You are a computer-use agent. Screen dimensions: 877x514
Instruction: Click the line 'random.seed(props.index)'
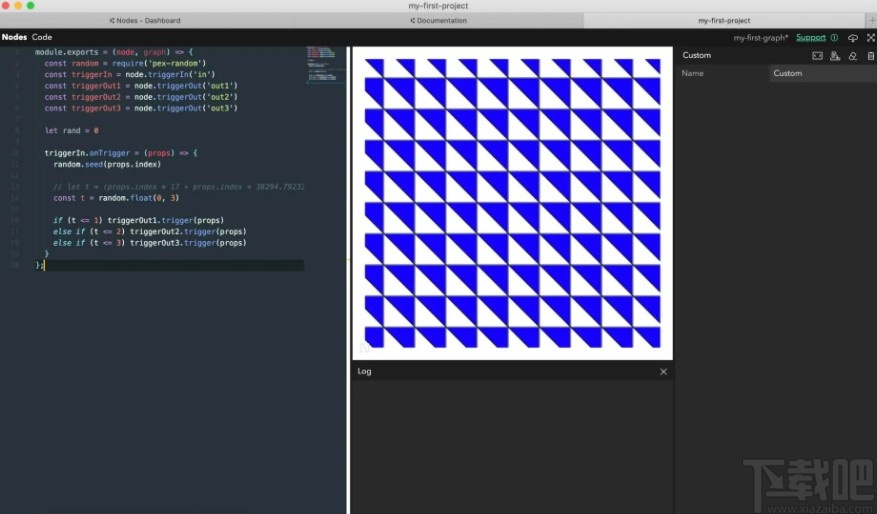tap(107, 164)
